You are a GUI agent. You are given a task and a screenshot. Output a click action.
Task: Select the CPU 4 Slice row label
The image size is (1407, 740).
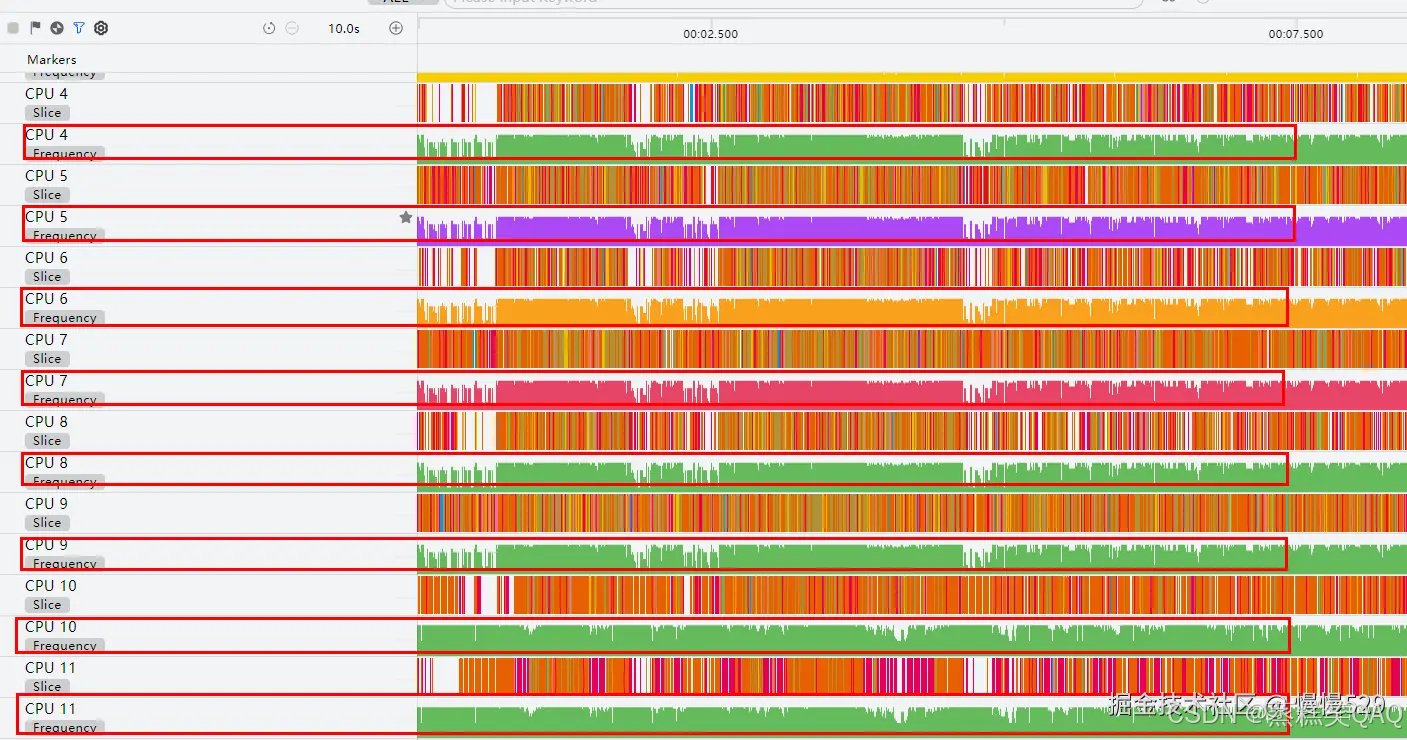pyautogui.click(x=47, y=103)
